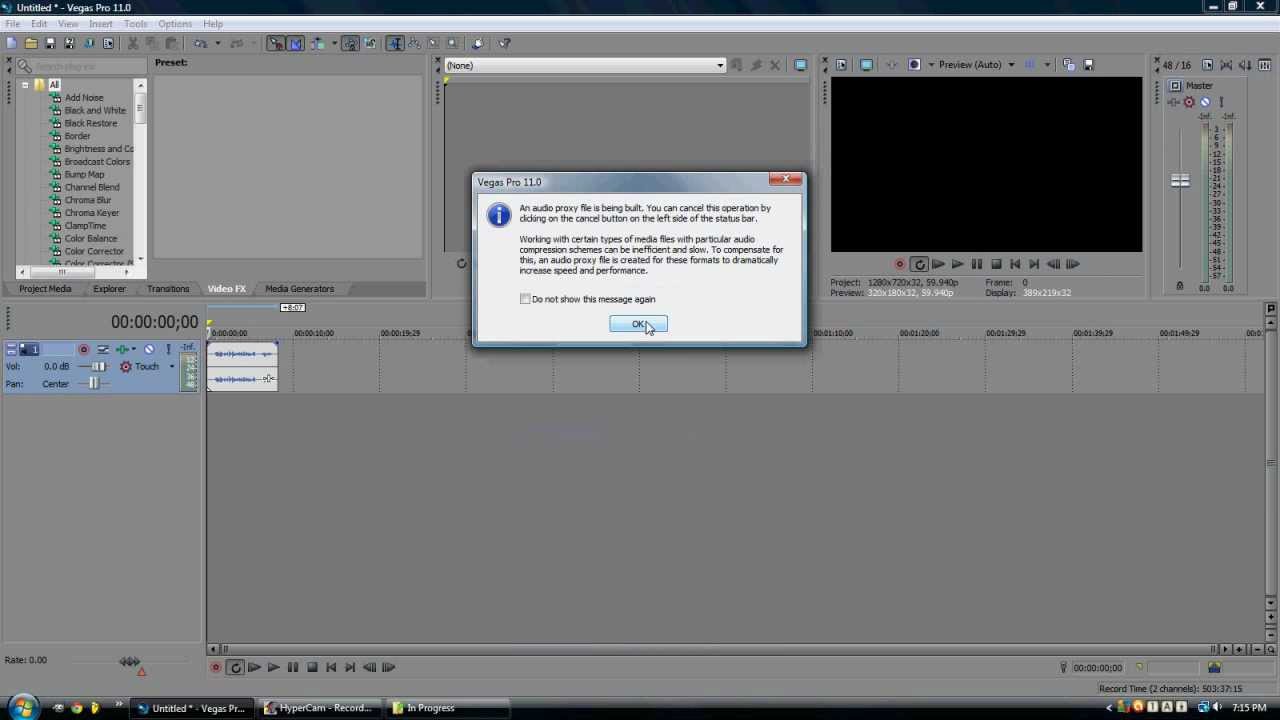Click Record button under video preview
Viewport: 1280px width, 720px height.
[x=899, y=264]
